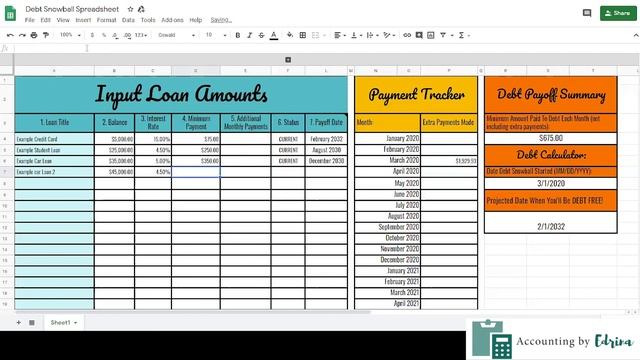This screenshot has height=360, width=640.
Task: Decrease decimal places
Action: click(116, 36)
